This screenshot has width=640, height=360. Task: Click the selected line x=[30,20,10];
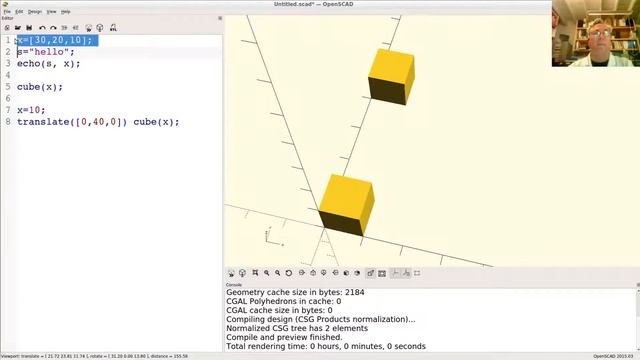(57, 40)
